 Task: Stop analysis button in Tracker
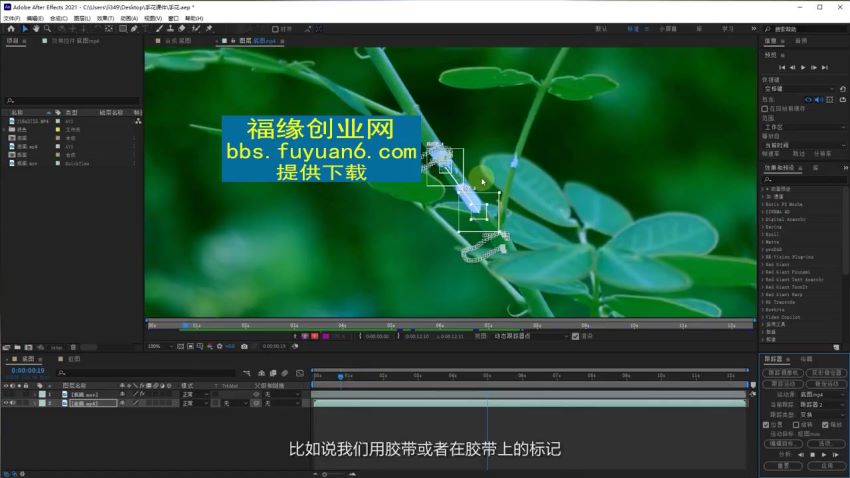pyautogui.click(x=812, y=455)
